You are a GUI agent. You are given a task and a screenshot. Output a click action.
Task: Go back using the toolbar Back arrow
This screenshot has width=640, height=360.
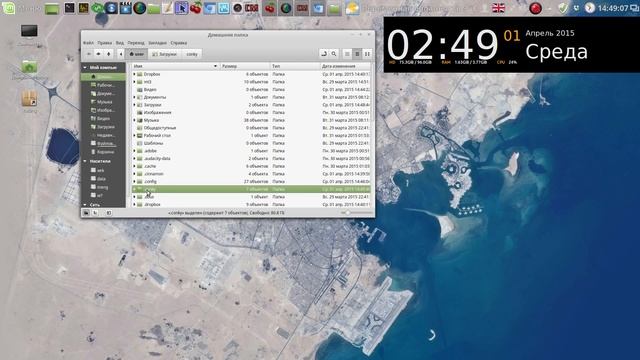click(89, 54)
